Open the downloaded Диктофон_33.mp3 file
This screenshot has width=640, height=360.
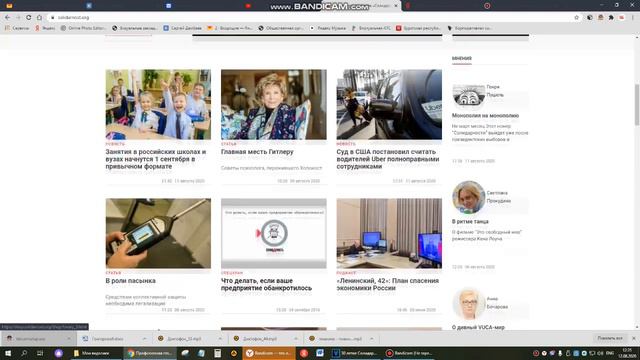[184, 339]
